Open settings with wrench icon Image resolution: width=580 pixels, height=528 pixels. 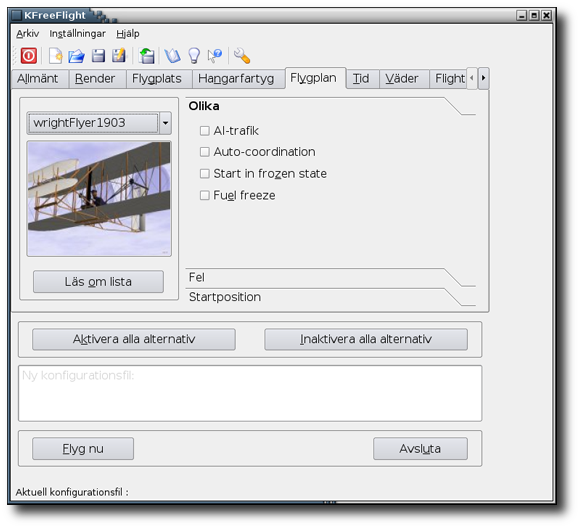(x=242, y=56)
